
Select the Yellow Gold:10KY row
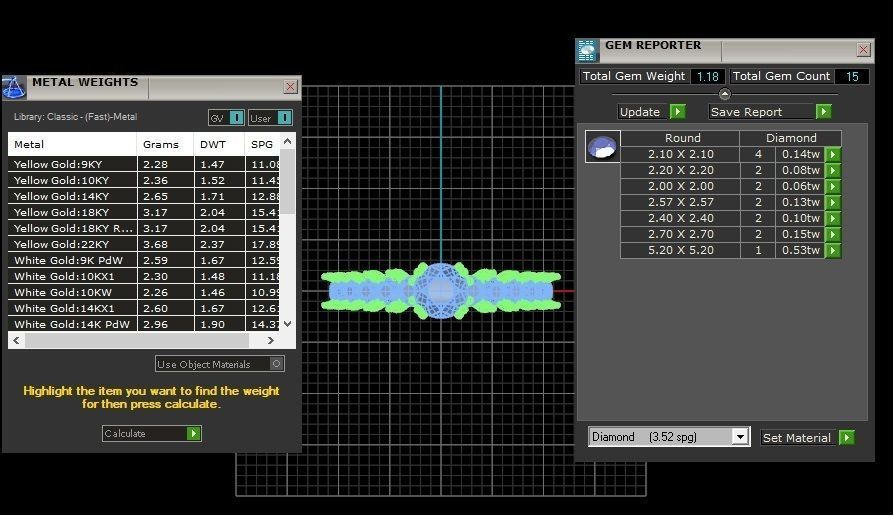[x=144, y=180]
